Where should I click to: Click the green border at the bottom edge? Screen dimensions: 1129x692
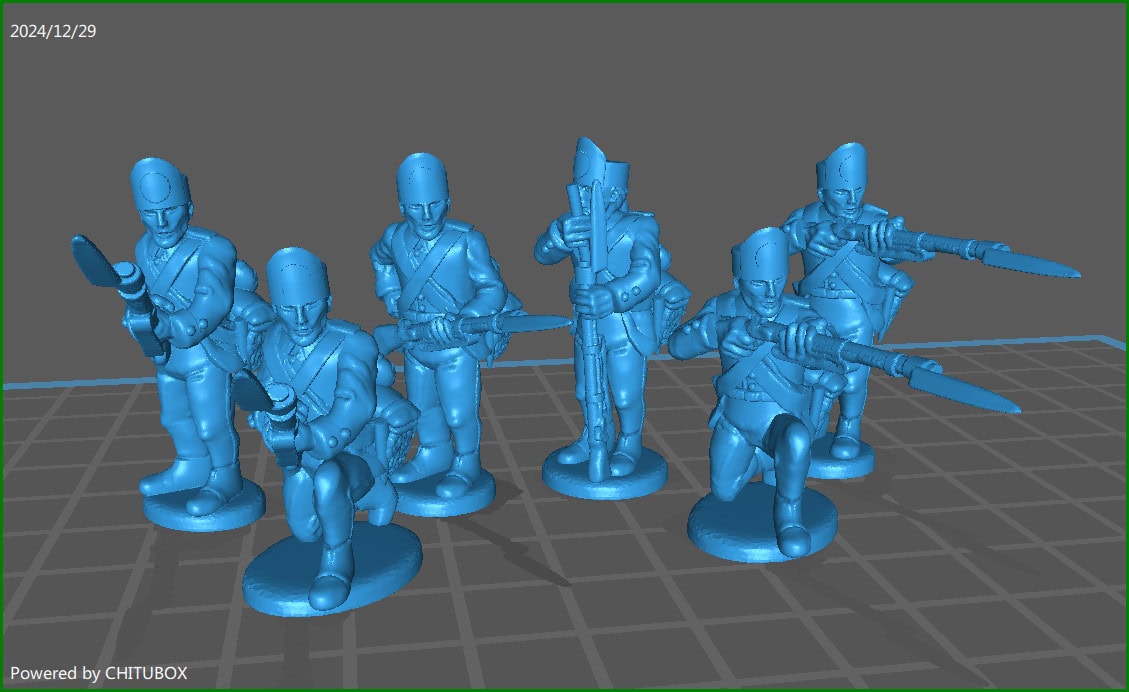coord(560,689)
